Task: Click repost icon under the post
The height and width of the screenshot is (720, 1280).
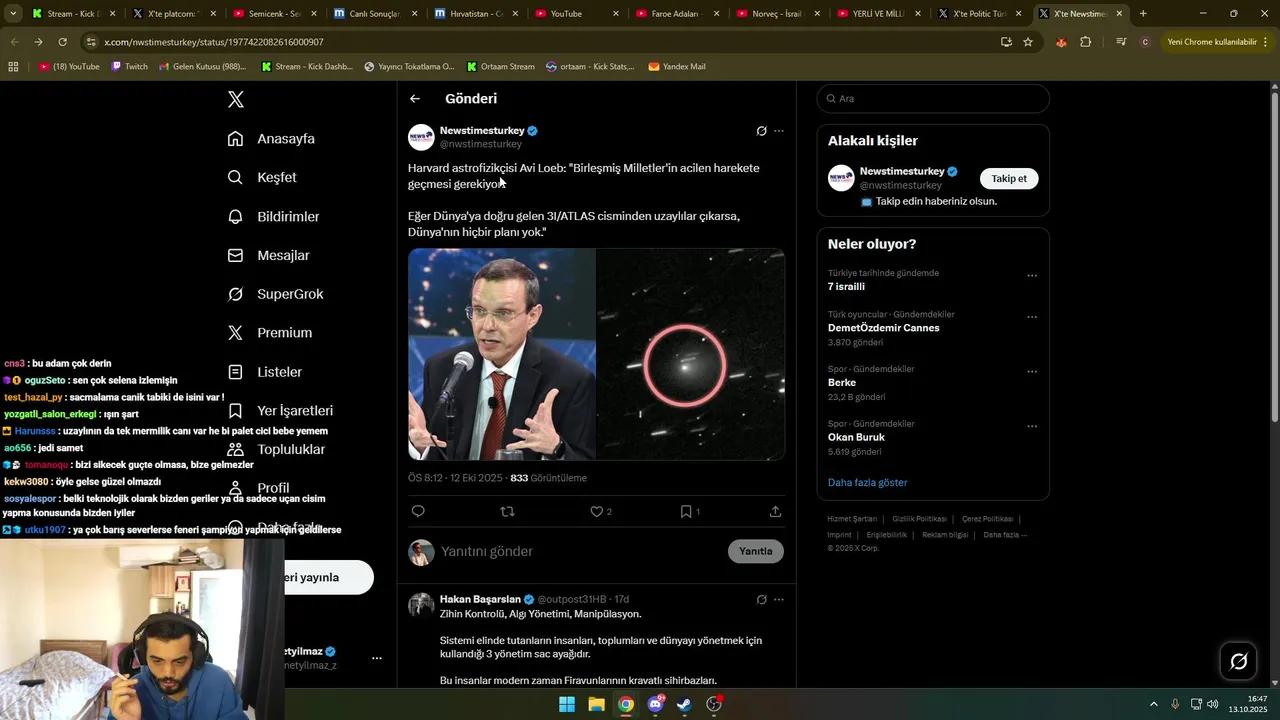Action: [507, 511]
